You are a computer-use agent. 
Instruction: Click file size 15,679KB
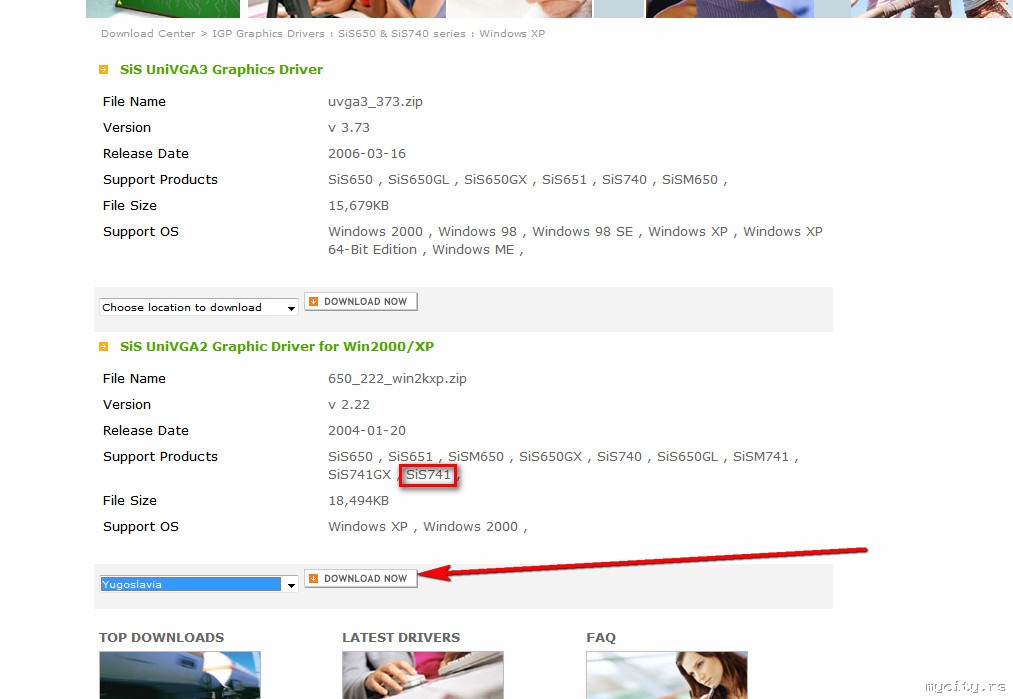pos(359,206)
